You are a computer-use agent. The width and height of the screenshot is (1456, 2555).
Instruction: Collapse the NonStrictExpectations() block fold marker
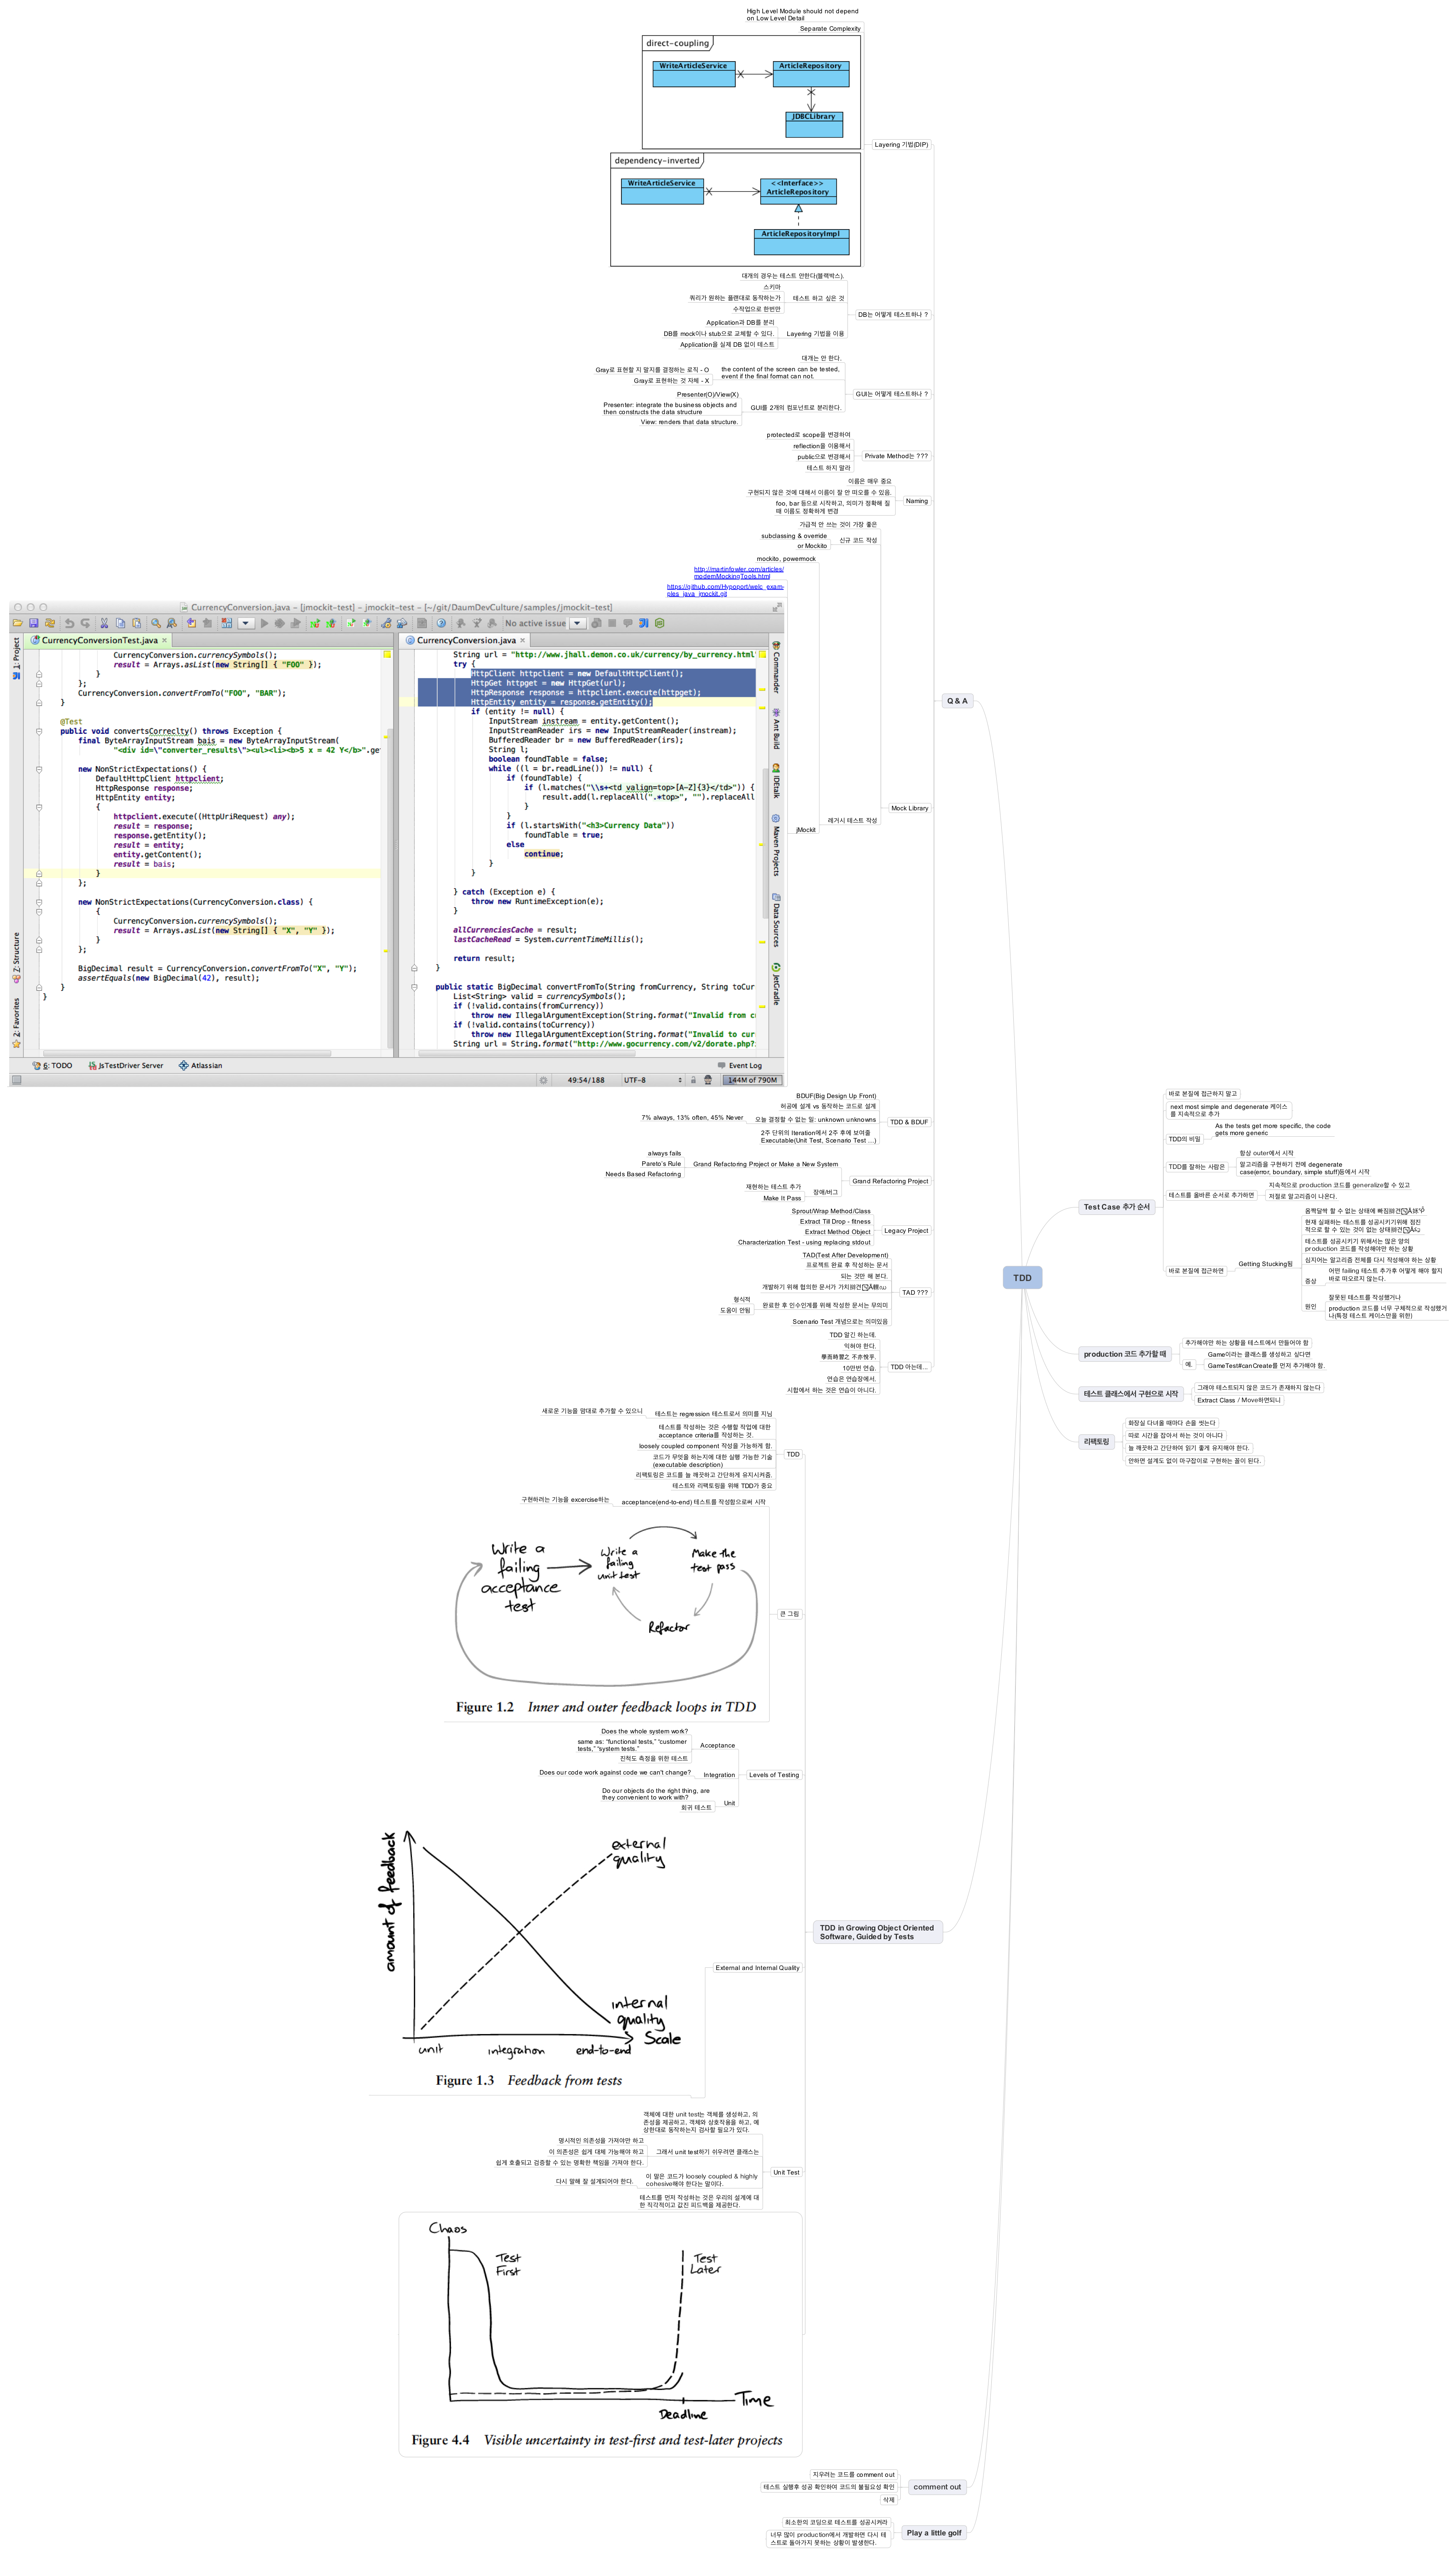point(39,769)
